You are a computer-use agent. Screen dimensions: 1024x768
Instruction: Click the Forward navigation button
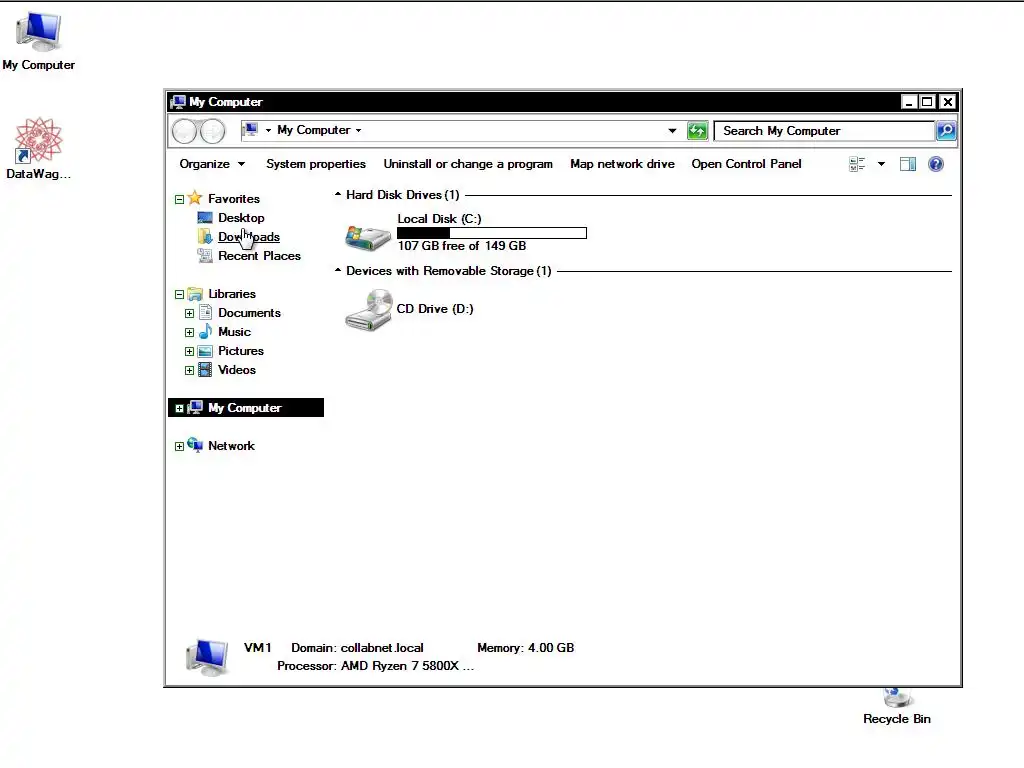click(213, 131)
